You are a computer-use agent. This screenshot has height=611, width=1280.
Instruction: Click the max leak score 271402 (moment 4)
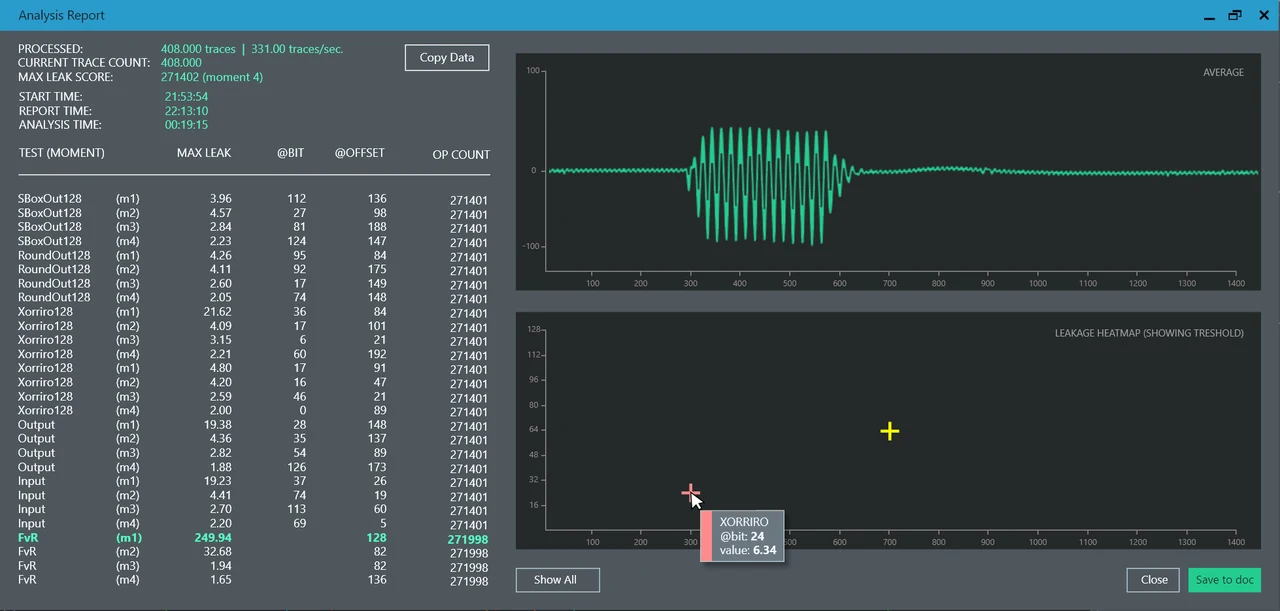212,77
